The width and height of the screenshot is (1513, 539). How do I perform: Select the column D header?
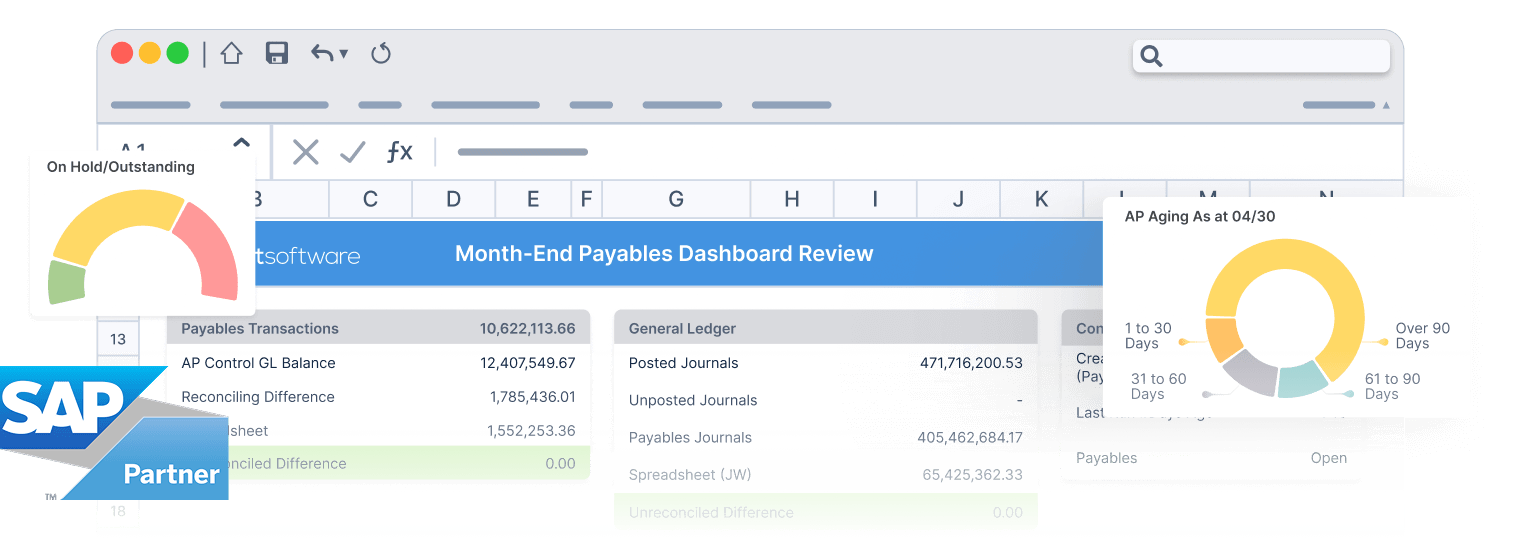click(x=453, y=199)
